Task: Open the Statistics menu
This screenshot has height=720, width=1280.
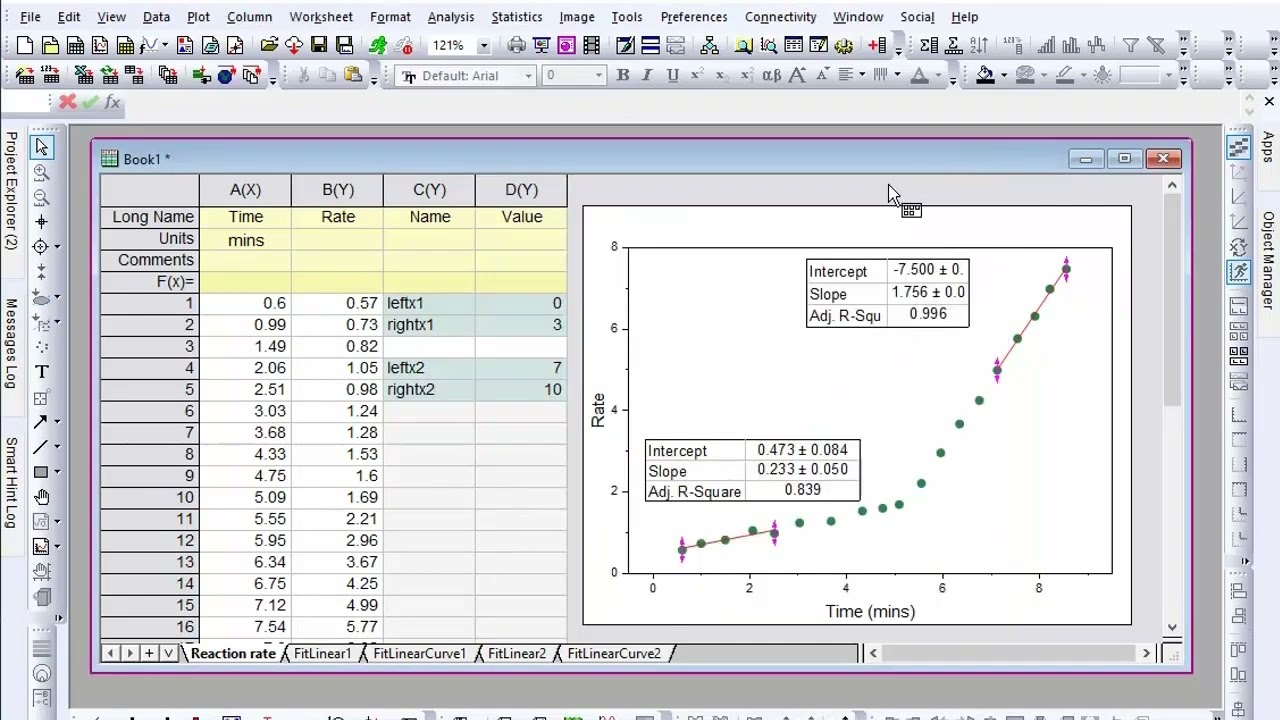Action: point(516,17)
